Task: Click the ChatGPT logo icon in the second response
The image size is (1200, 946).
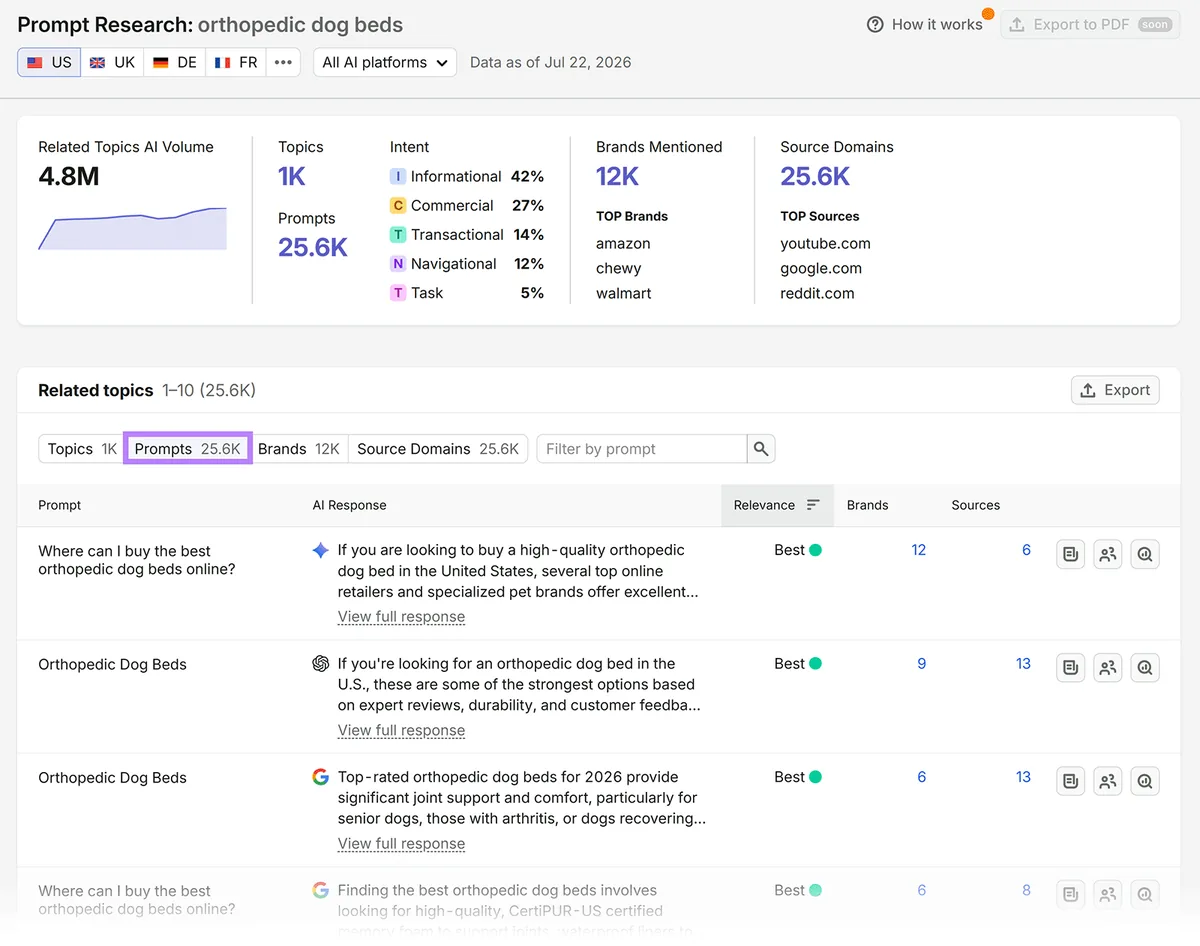Action: [320, 663]
